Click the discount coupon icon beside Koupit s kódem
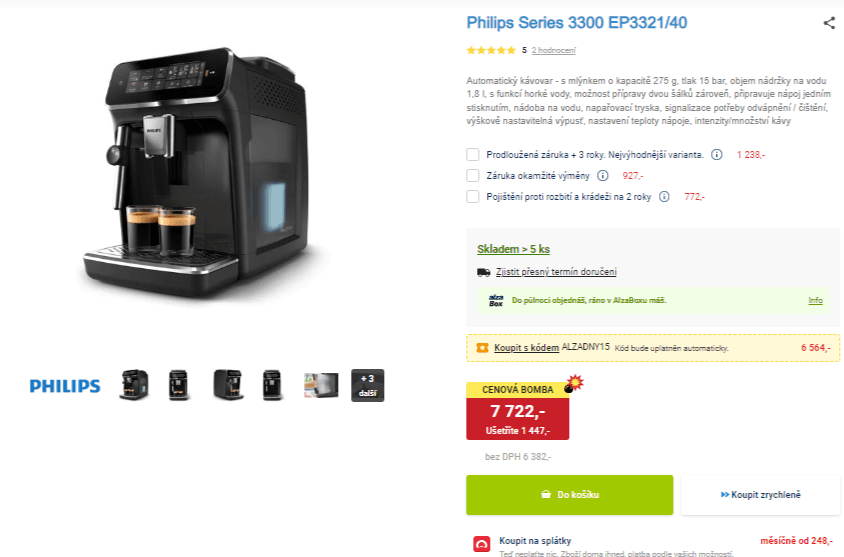 click(x=482, y=348)
